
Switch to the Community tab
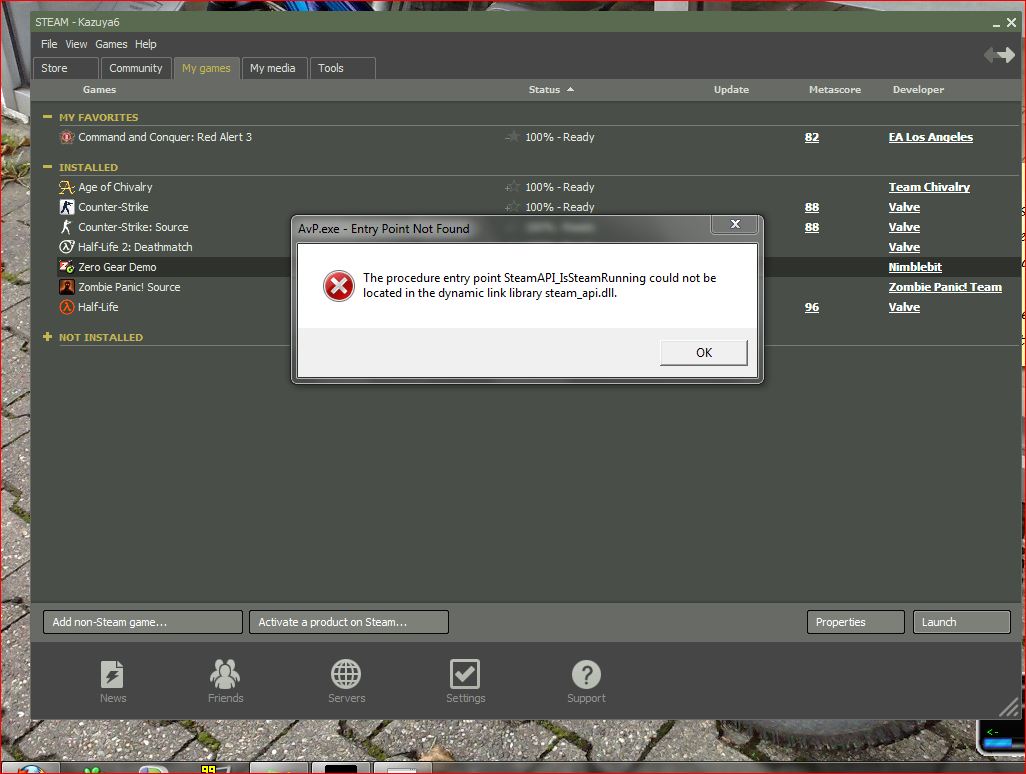(x=136, y=68)
